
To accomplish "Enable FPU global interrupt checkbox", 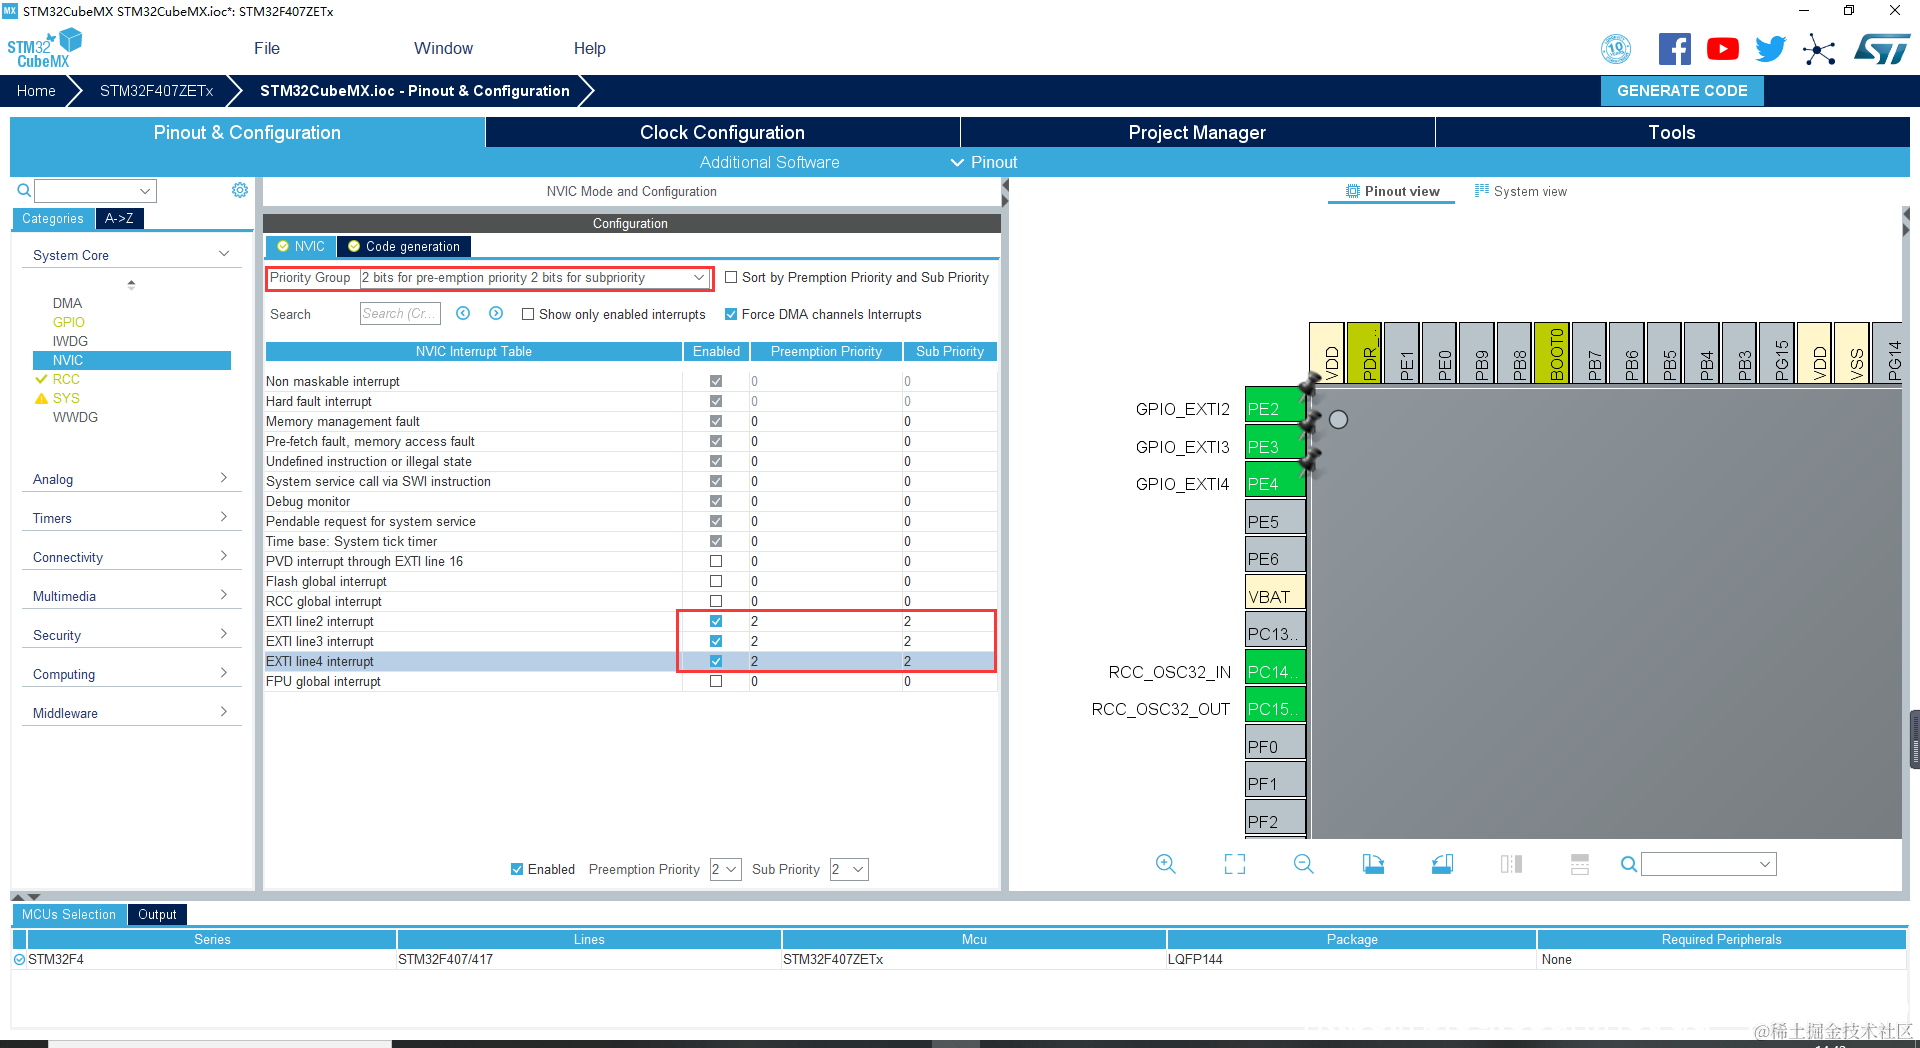I will point(716,681).
